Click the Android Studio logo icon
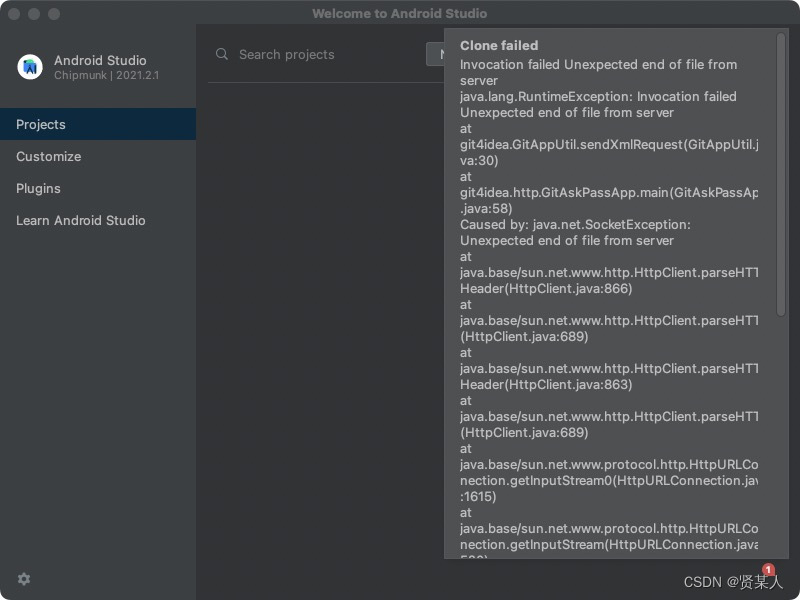The image size is (800, 600). [30, 67]
